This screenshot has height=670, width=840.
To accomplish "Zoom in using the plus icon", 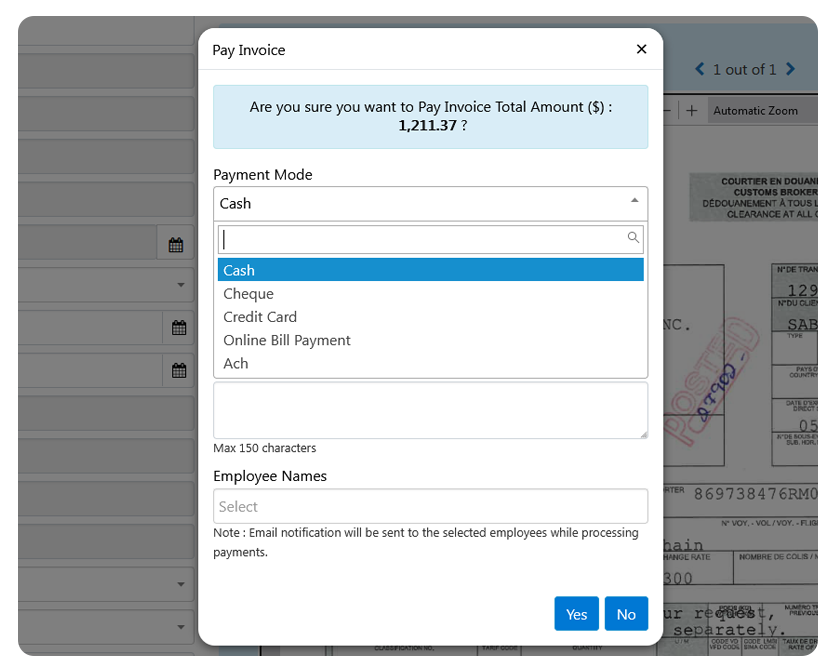I will (691, 110).
